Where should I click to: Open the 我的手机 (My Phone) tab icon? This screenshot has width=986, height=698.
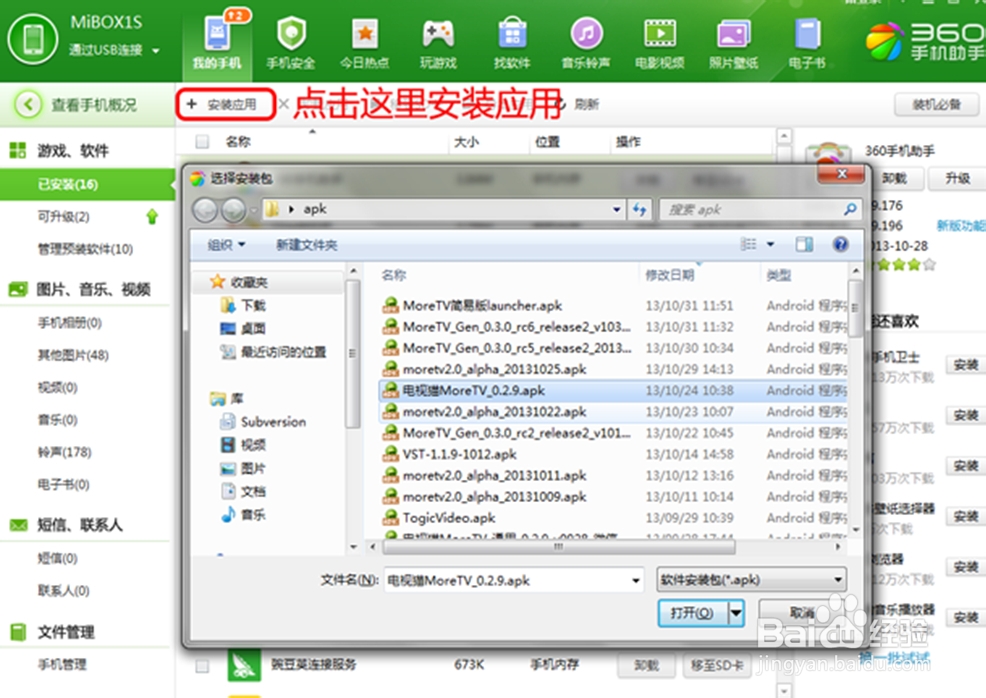[x=218, y=33]
